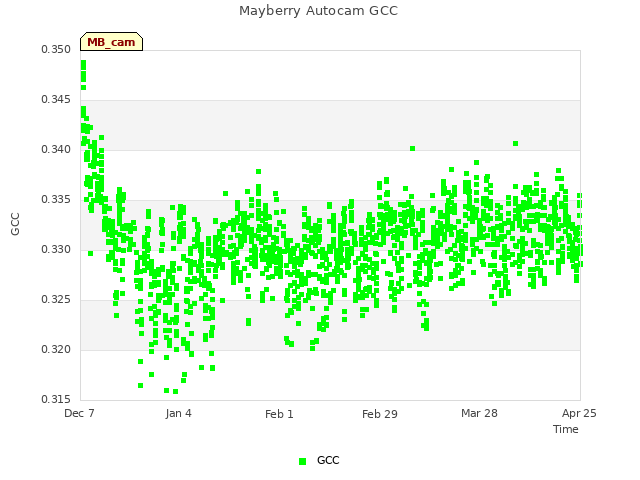
Task: Click the 0.330 y-axis value
Action: click(x=56, y=249)
